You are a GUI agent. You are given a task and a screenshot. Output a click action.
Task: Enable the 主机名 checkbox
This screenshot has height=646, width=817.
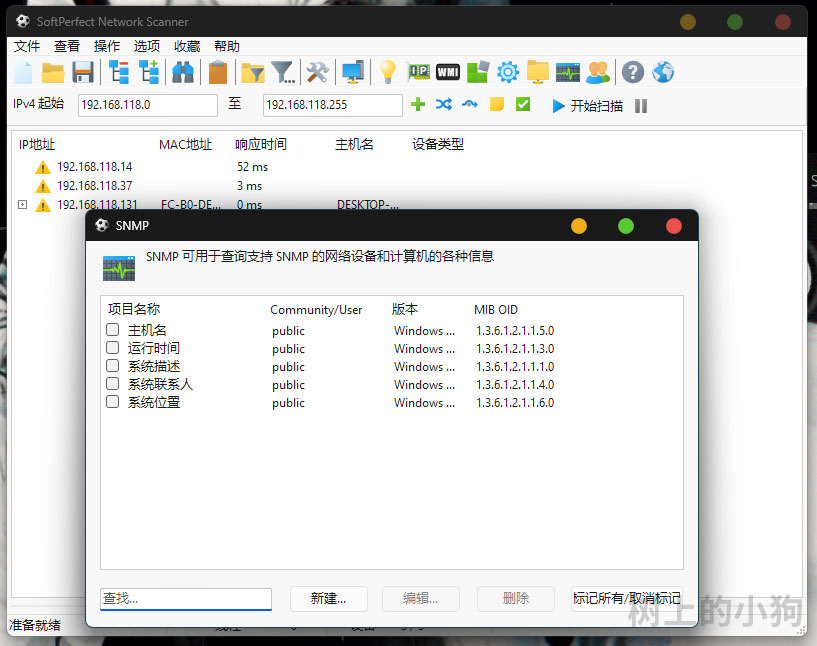113,330
